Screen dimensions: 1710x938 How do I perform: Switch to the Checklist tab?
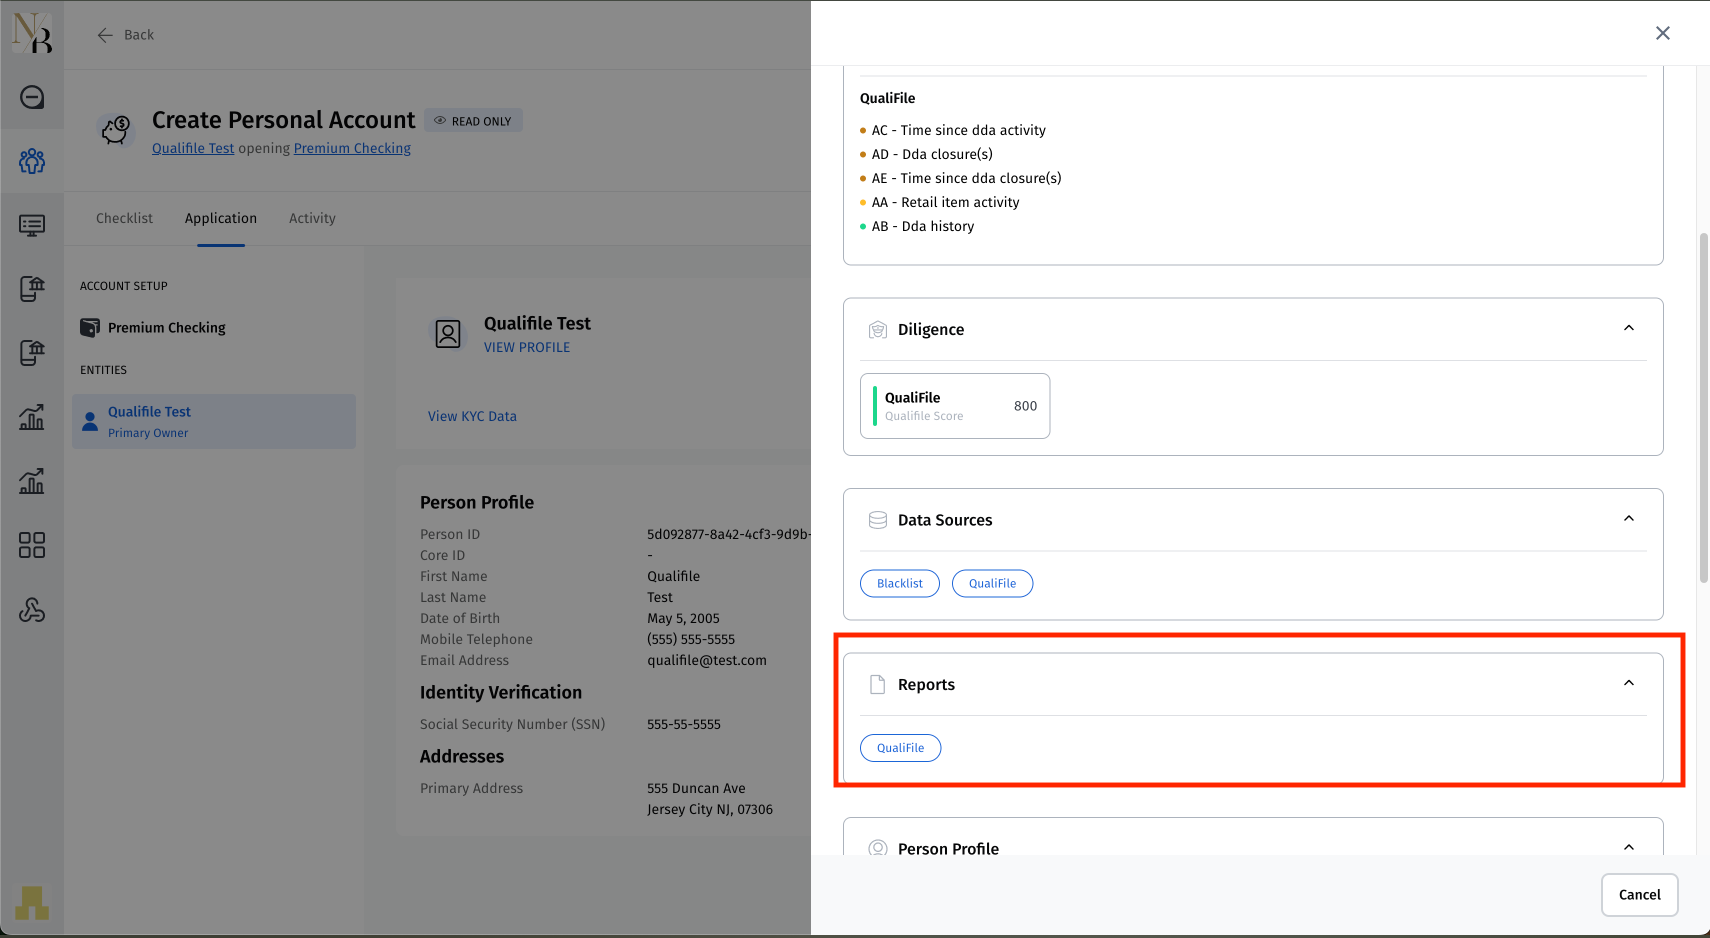[124, 218]
